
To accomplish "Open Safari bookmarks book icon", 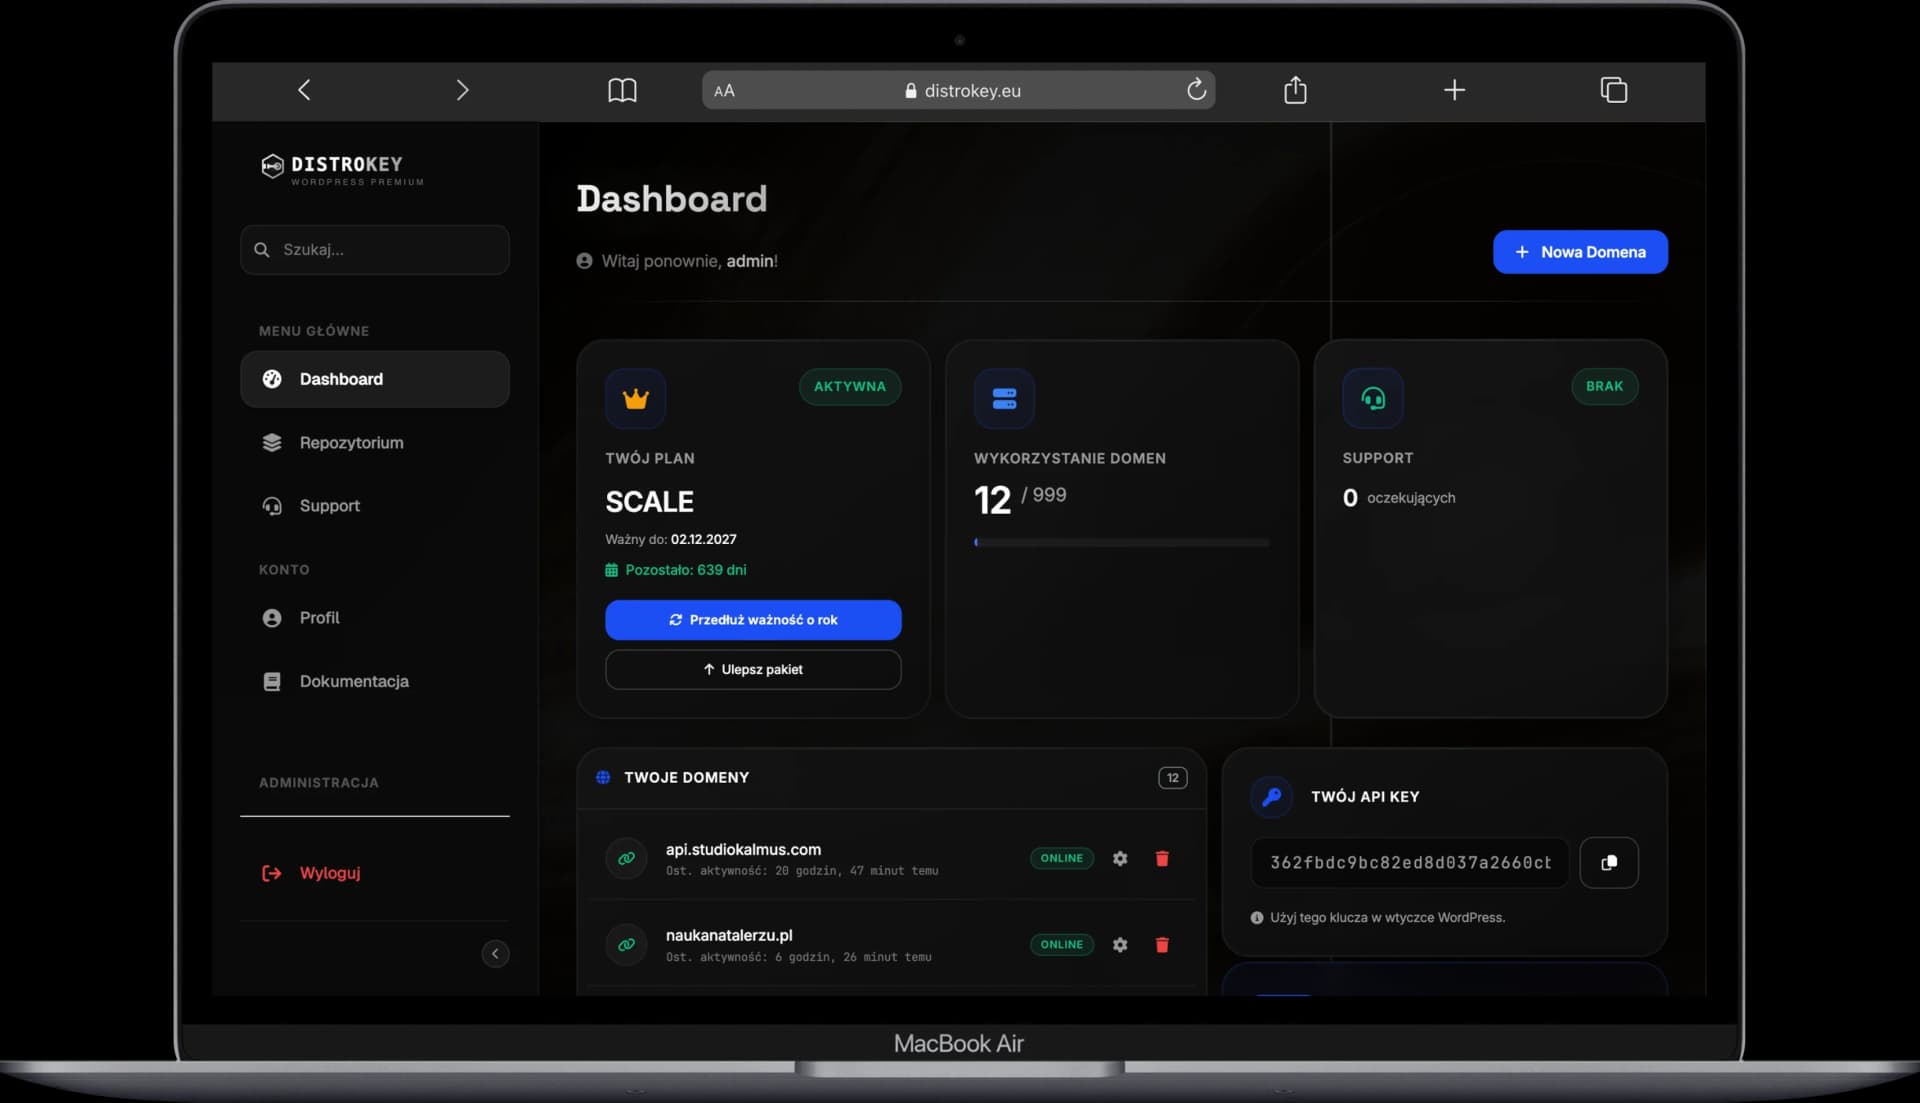I will pyautogui.click(x=622, y=90).
